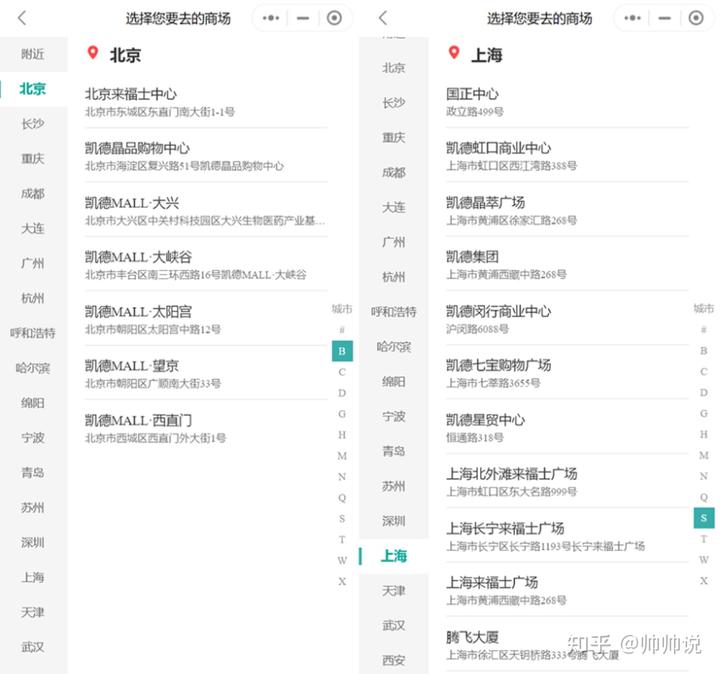Choose 上海长宁来福士广场 mall
The height and width of the screenshot is (674, 720).
568,536
